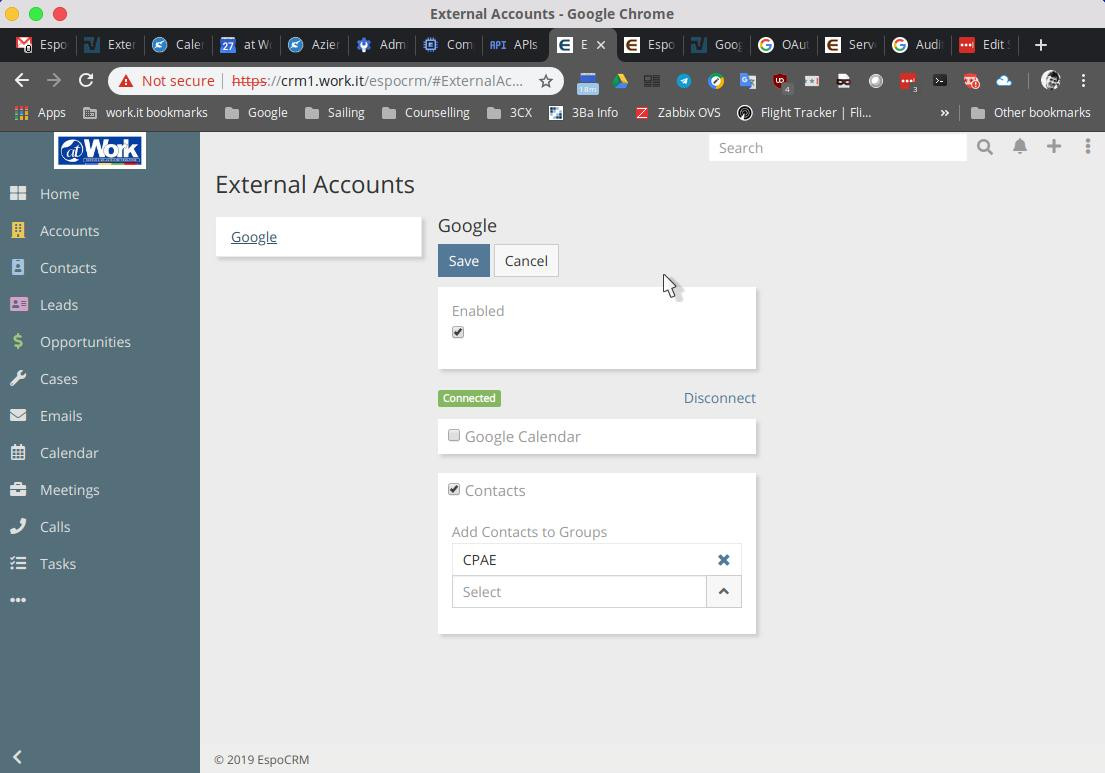Remove CPAE group with X icon

tap(723, 560)
